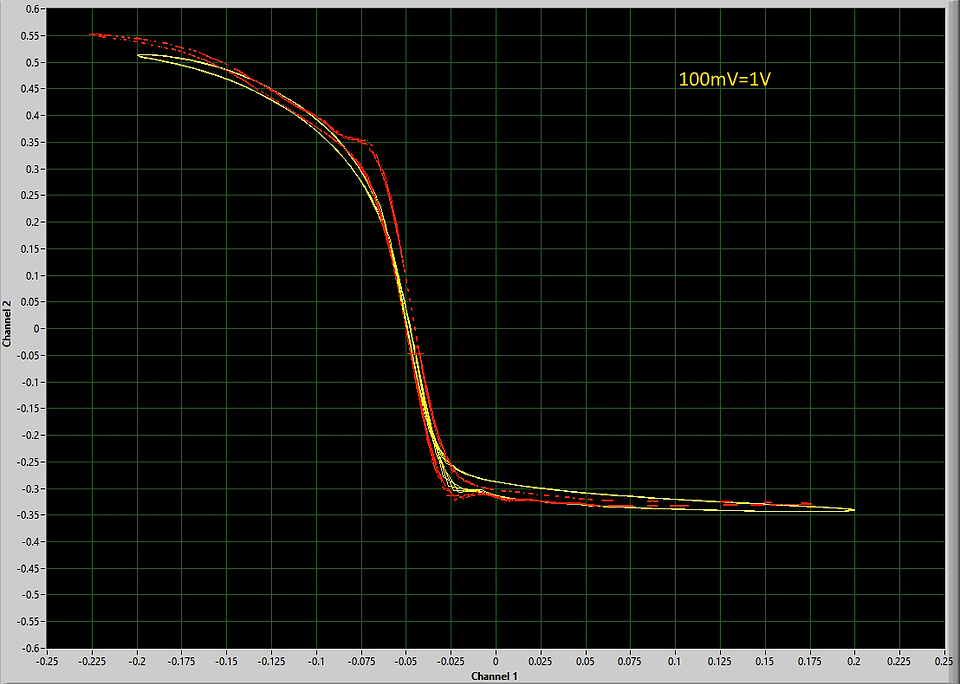Click the 0.075 tick on Channel 1 axis
960x684 pixels.
tap(631, 661)
